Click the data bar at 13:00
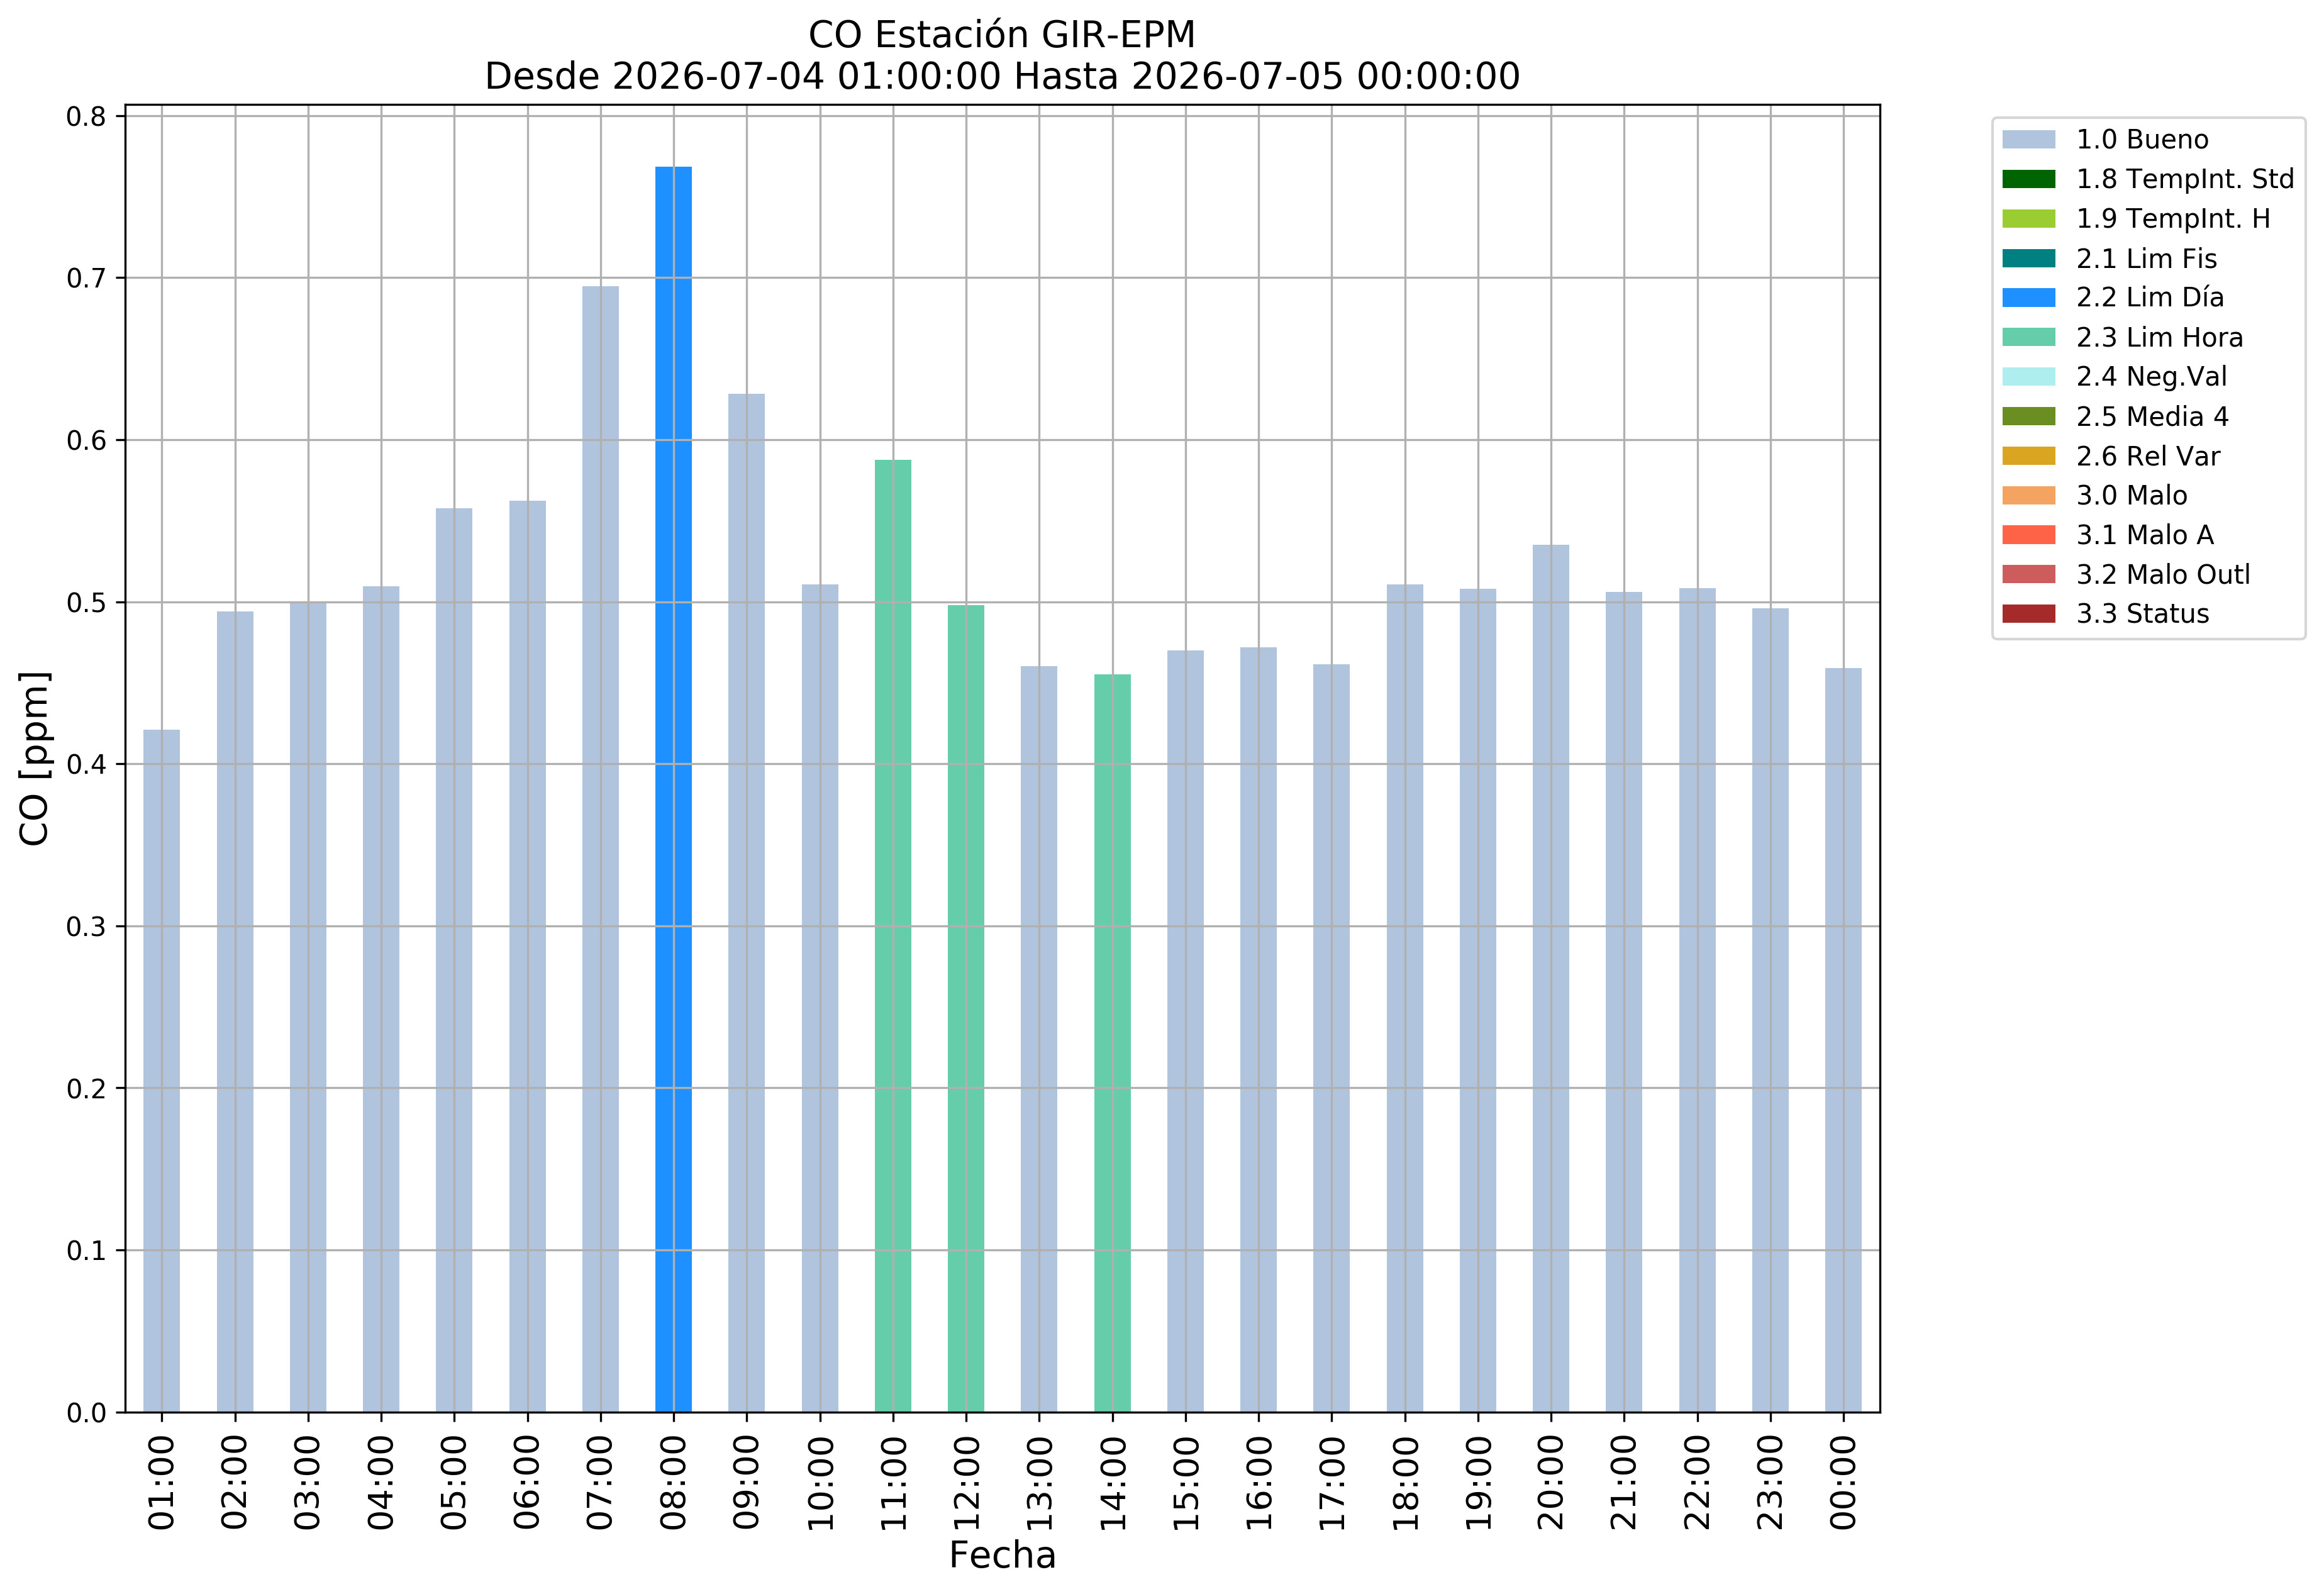This screenshot has width=2324, height=1594. pyautogui.click(x=1039, y=1039)
